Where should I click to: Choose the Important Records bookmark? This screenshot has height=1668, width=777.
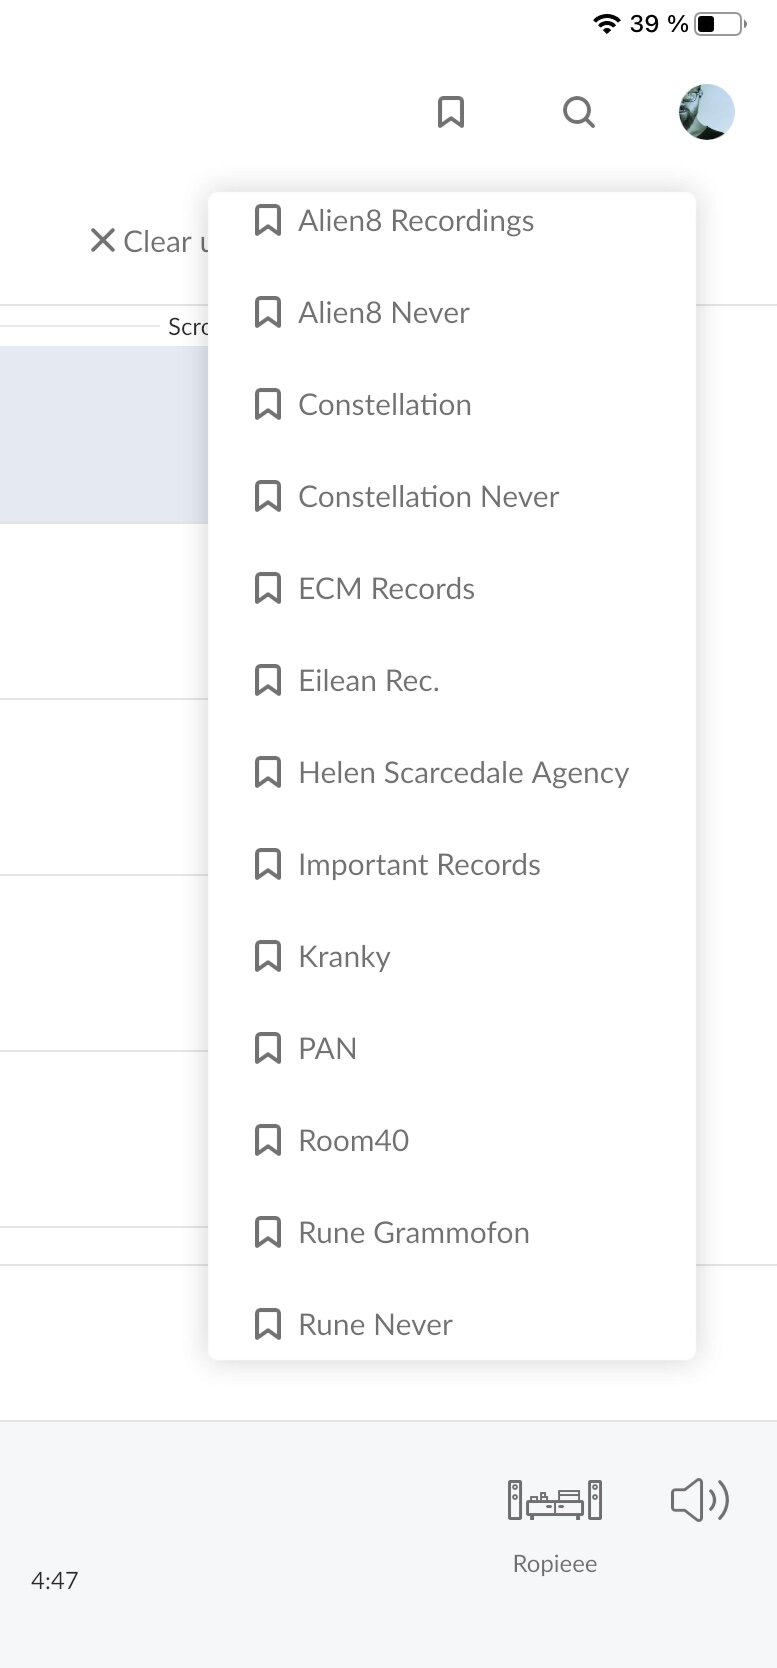coord(419,865)
